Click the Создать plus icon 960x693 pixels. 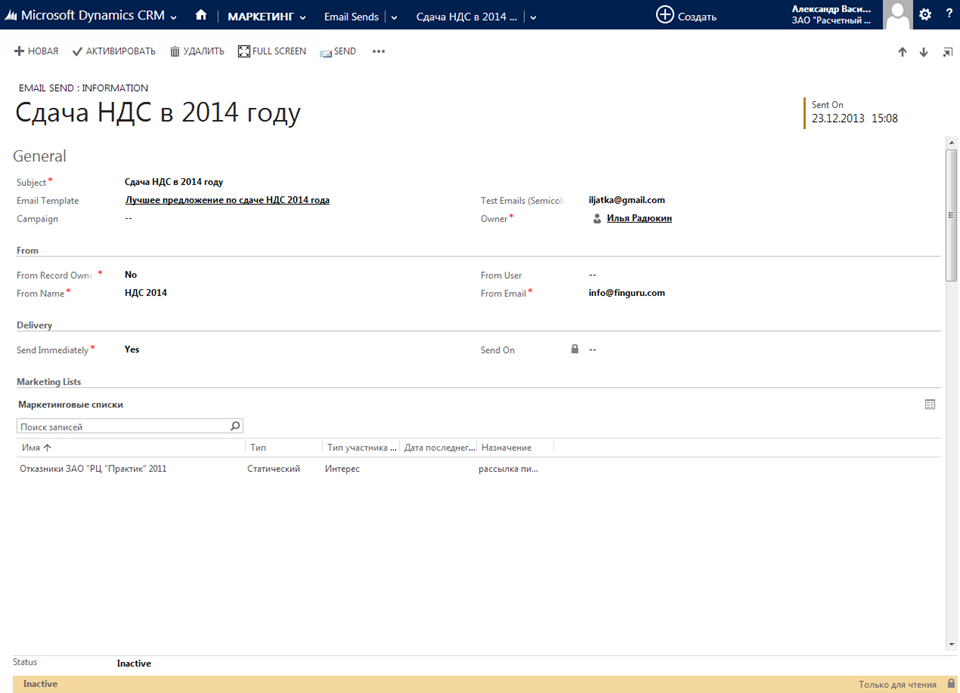pyautogui.click(x=665, y=15)
